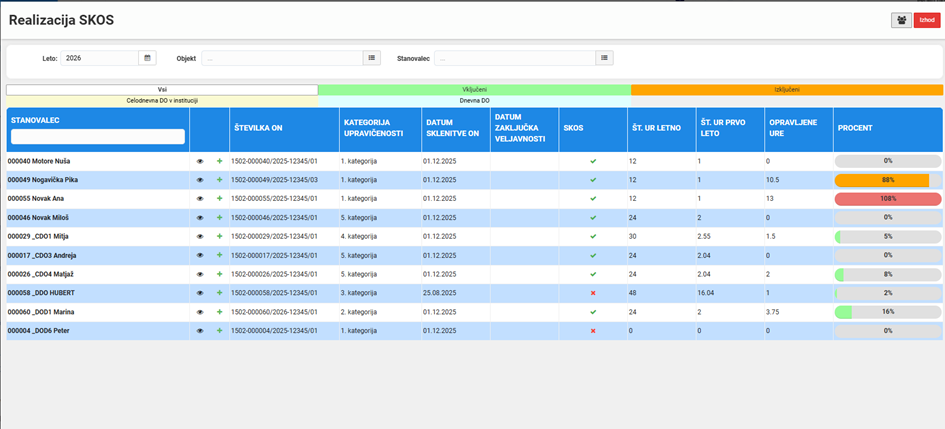View details for Motore Nuša via eye icon

(200, 161)
